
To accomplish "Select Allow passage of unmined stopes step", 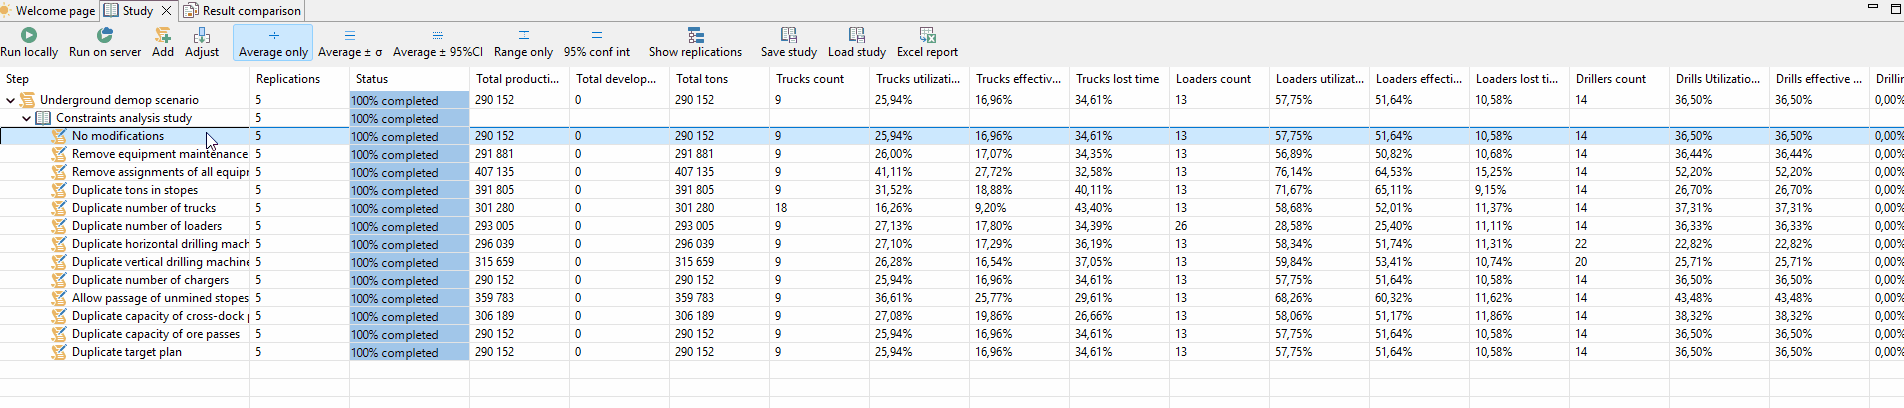I will [x=160, y=298].
